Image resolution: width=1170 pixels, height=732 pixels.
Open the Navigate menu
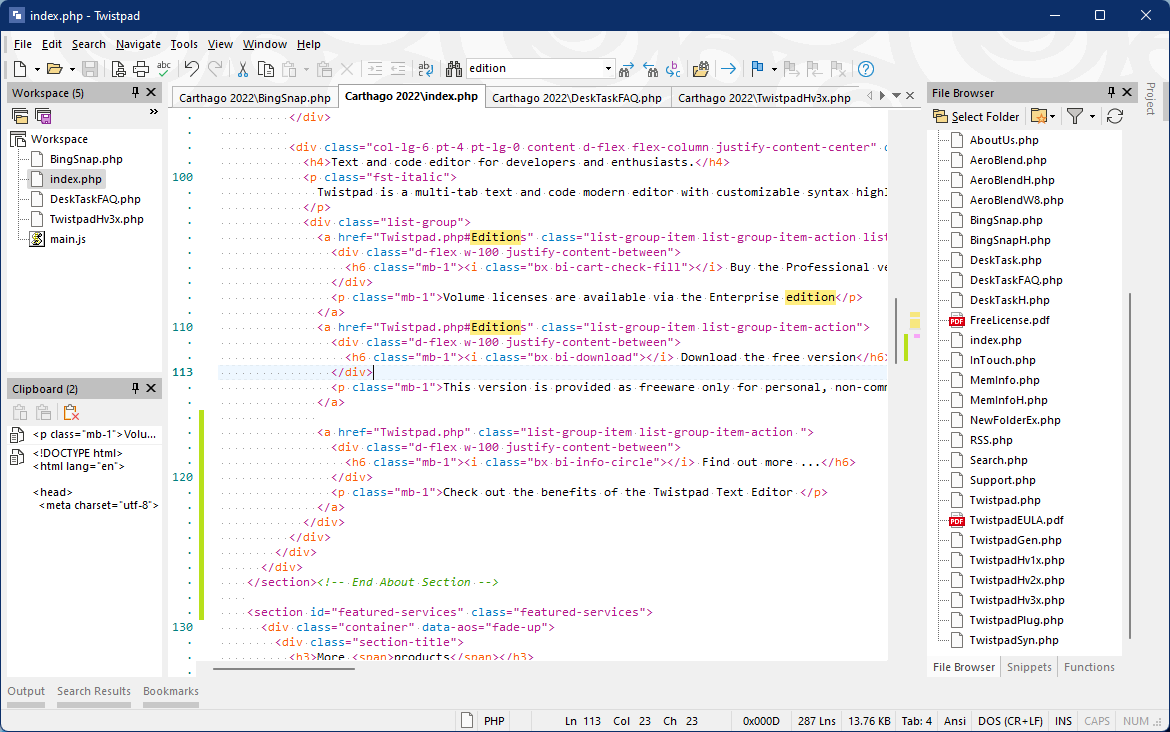coord(138,44)
